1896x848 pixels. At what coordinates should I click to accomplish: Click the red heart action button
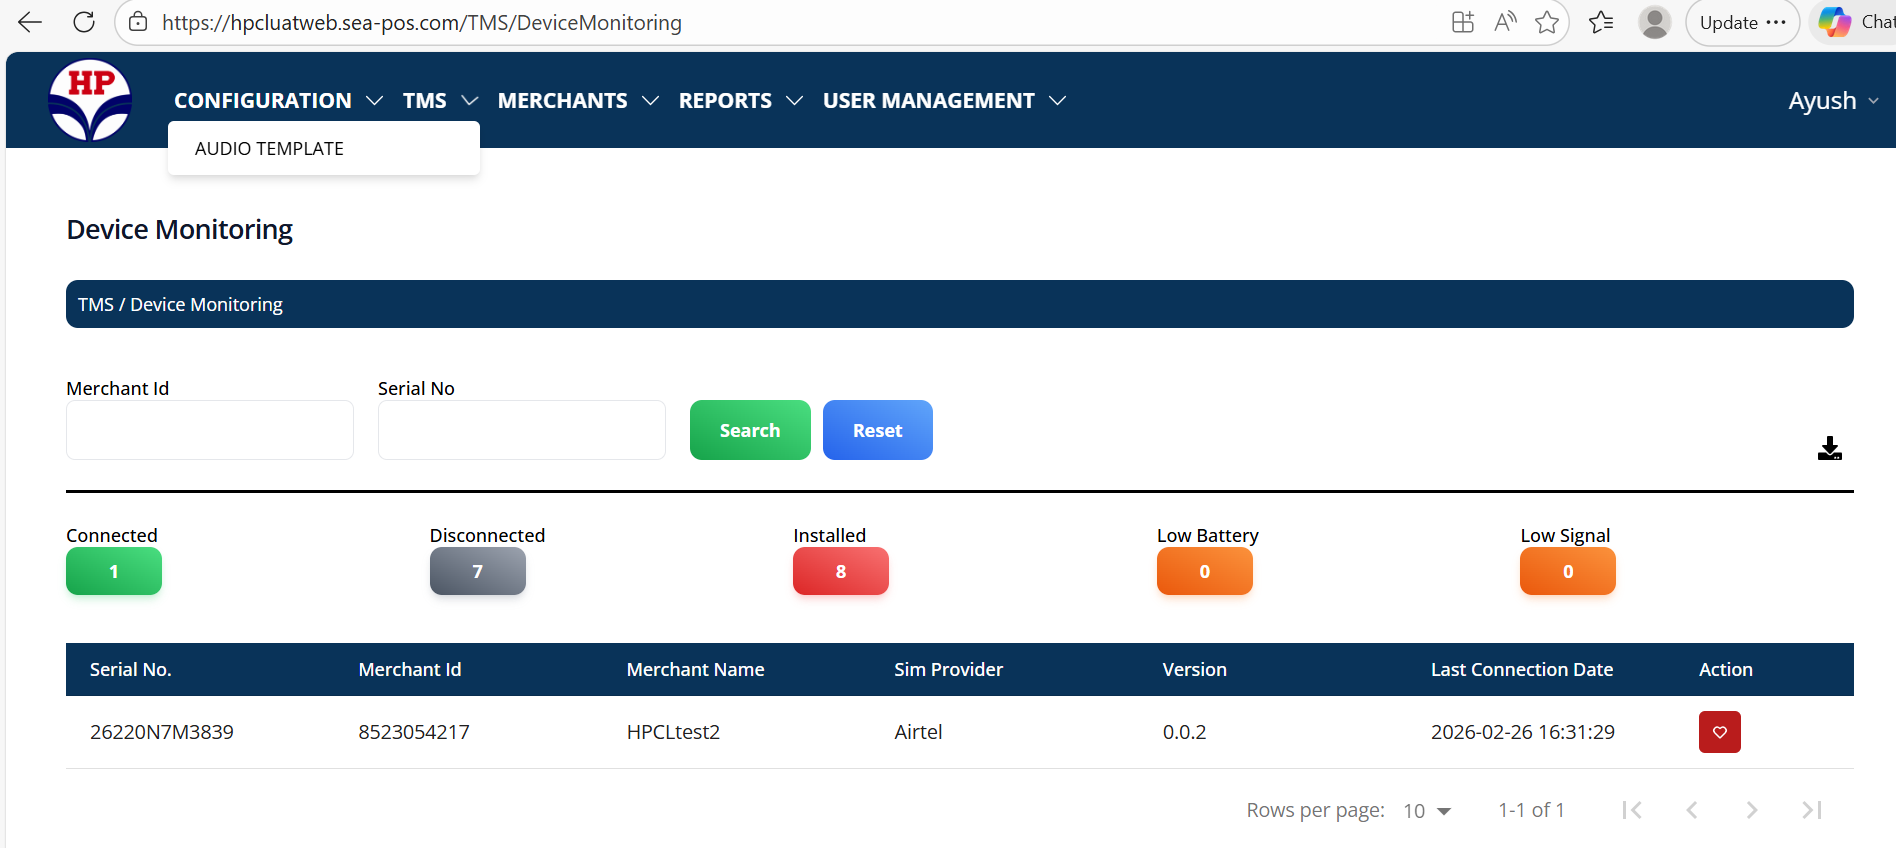[1719, 732]
